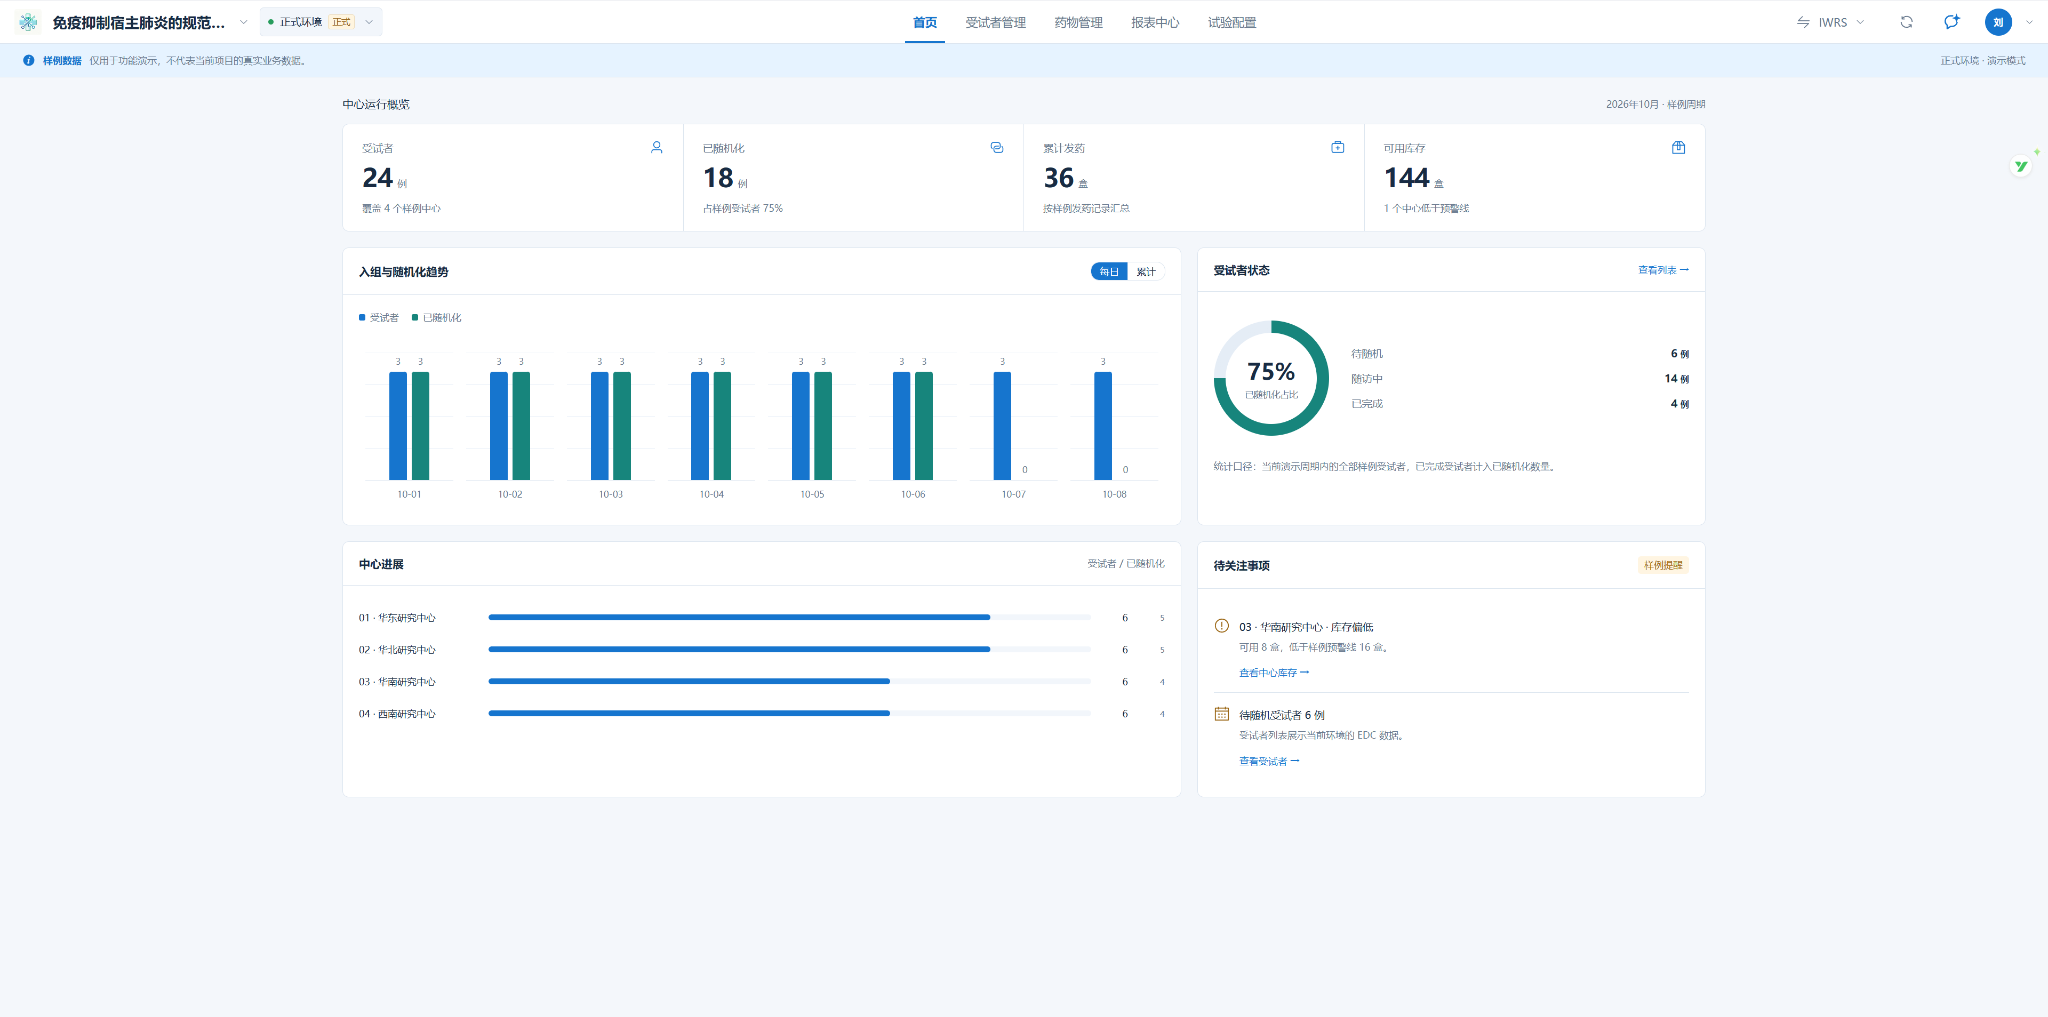The image size is (2048, 1017).
Task: Click the 查看受试者 link
Action: pyautogui.click(x=1269, y=761)
